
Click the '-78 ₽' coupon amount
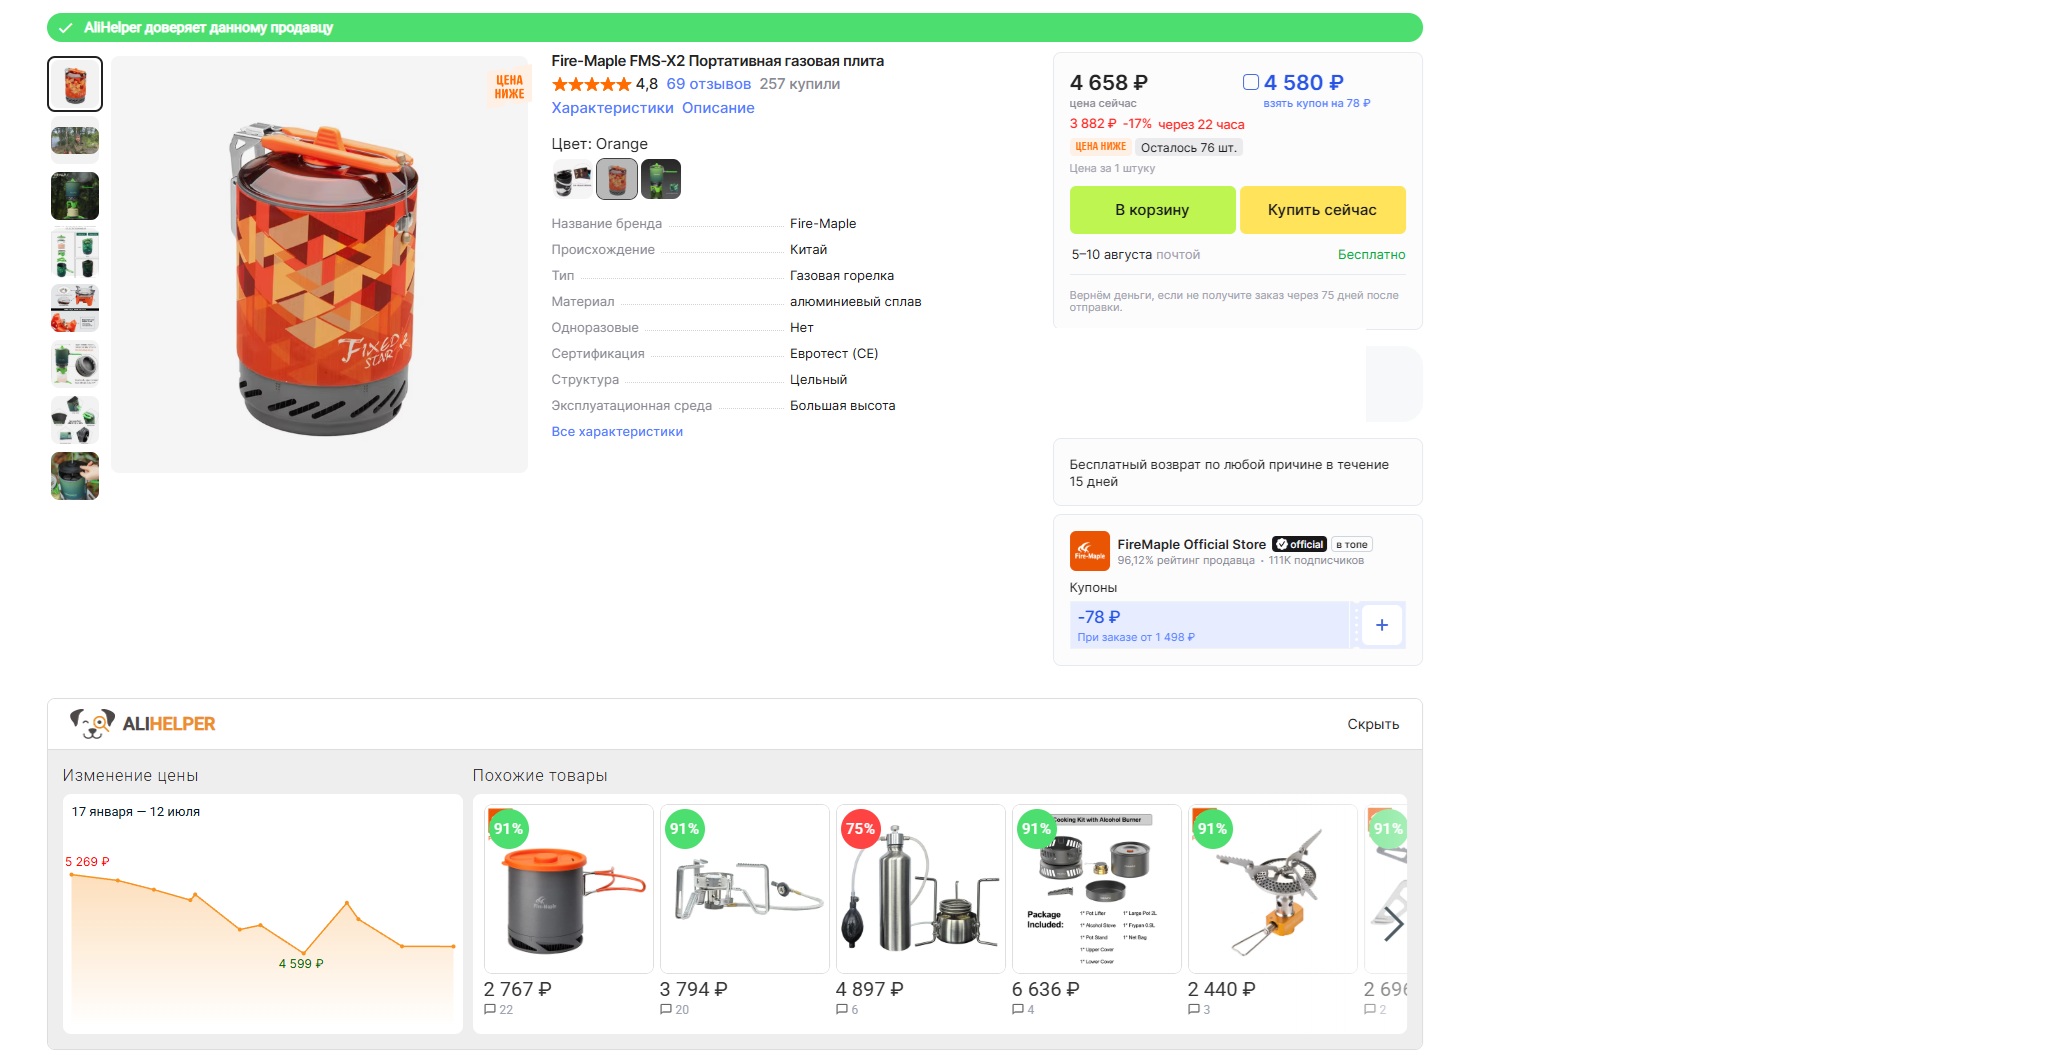tap(1099, 617)
